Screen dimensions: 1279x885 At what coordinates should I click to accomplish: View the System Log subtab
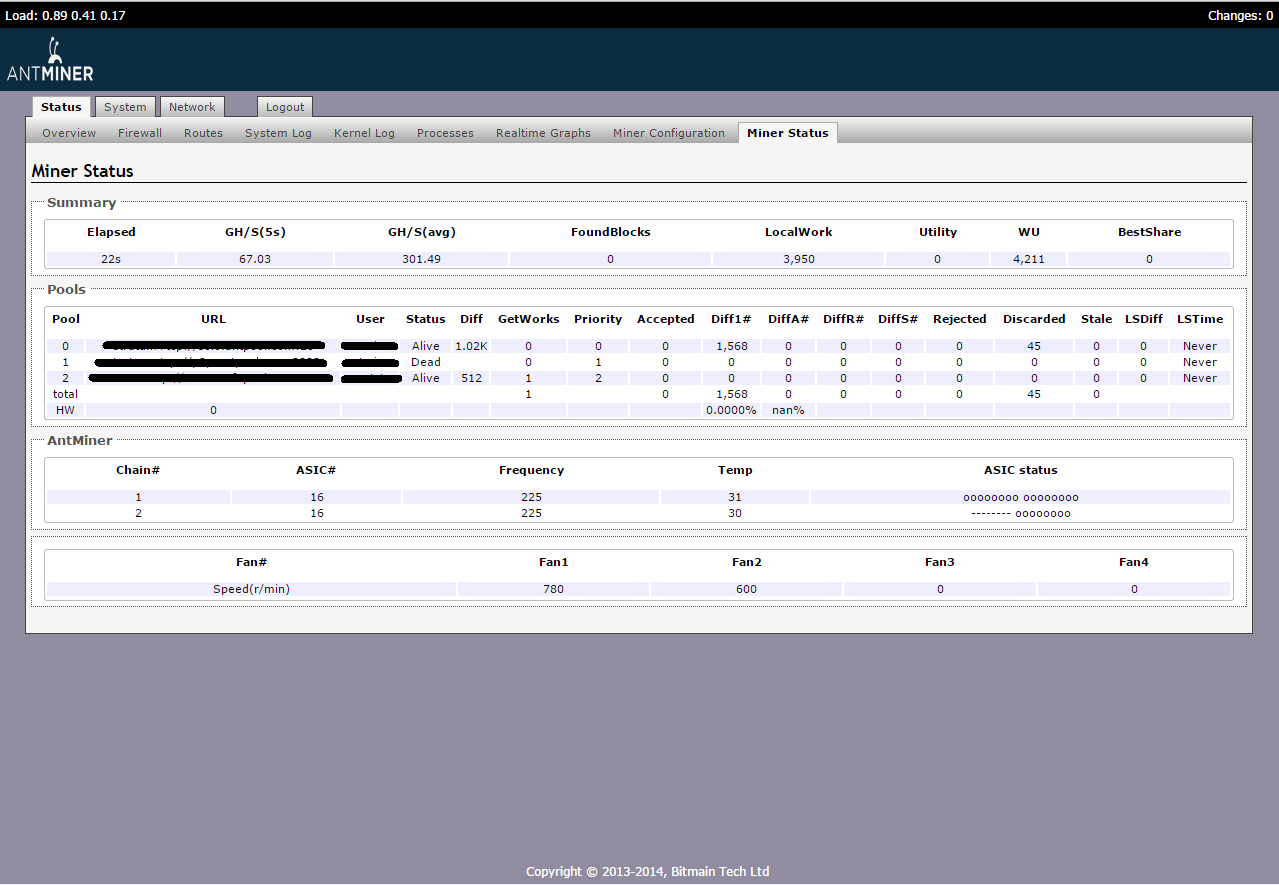pyautogui.click(x=278, y=133)
